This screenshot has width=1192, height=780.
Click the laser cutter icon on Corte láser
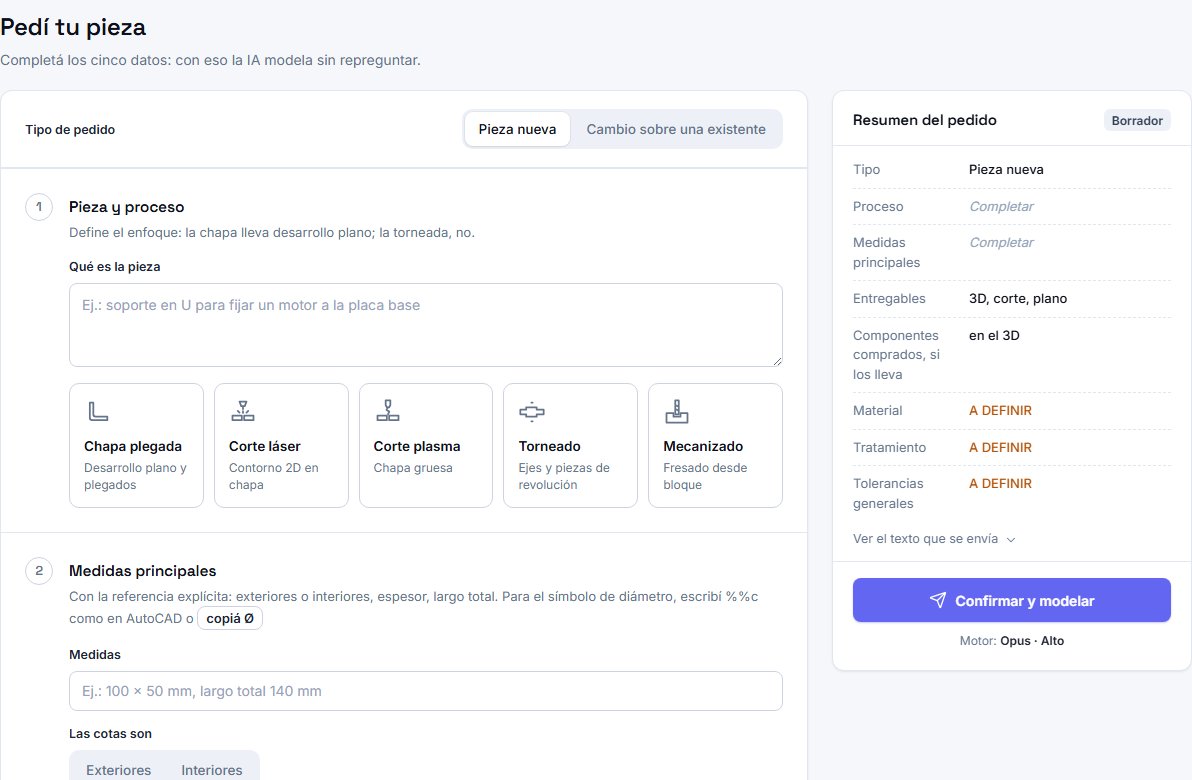tap(243, 411)
